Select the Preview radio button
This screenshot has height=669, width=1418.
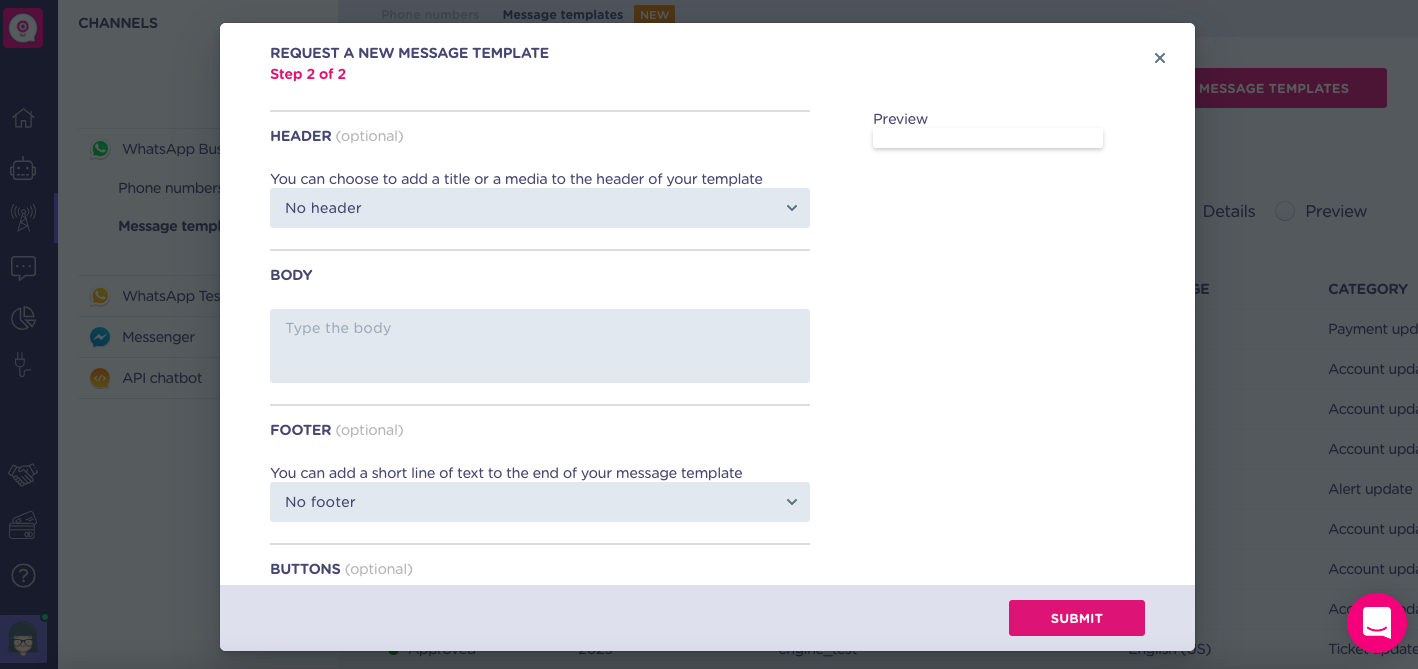tap(1285, 211)
